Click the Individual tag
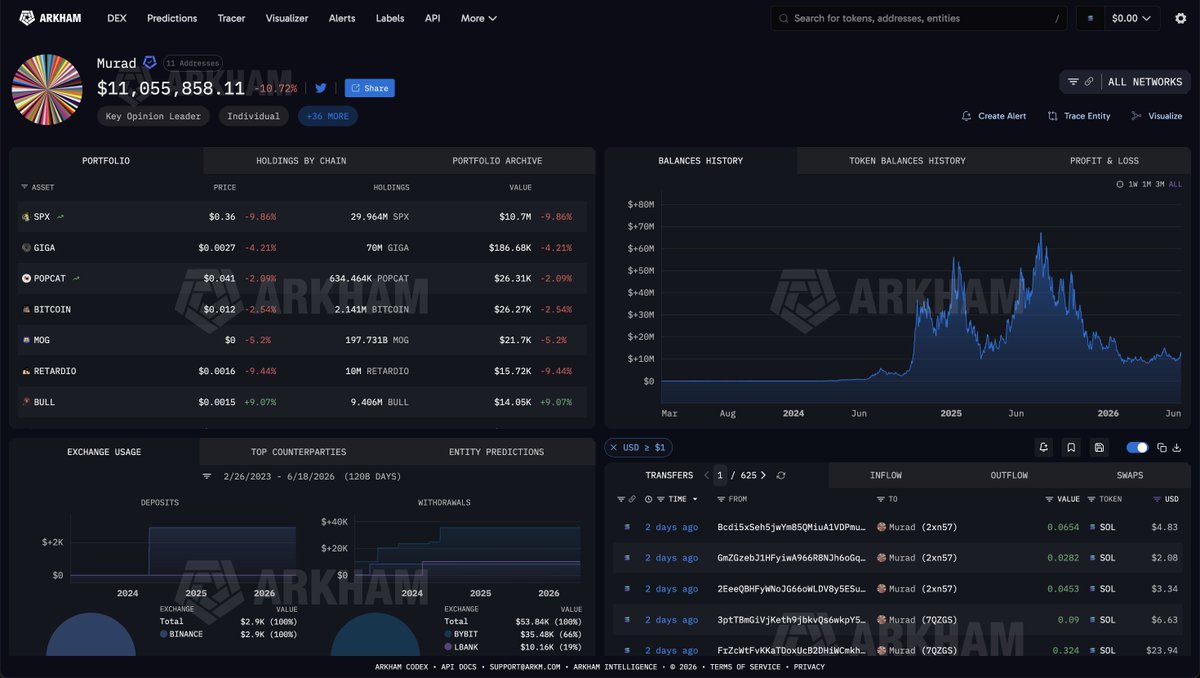The height and width of the screenshot is (678, 1200). point(254,116)
